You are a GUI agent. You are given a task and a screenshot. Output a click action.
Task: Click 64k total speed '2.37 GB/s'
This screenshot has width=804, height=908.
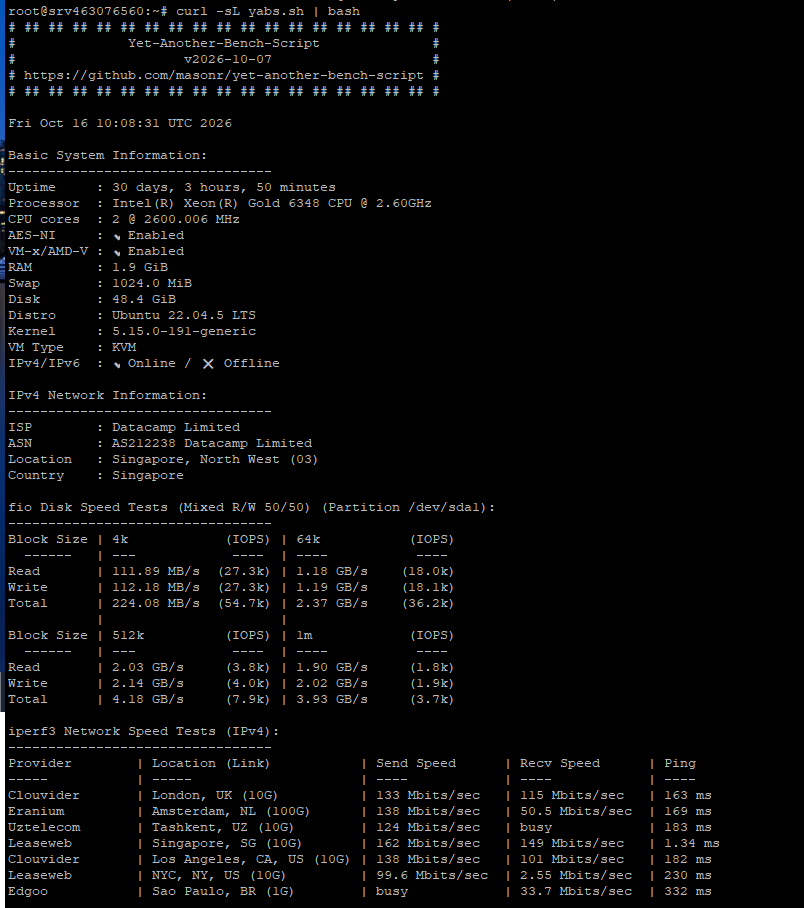tap(332, 603)
